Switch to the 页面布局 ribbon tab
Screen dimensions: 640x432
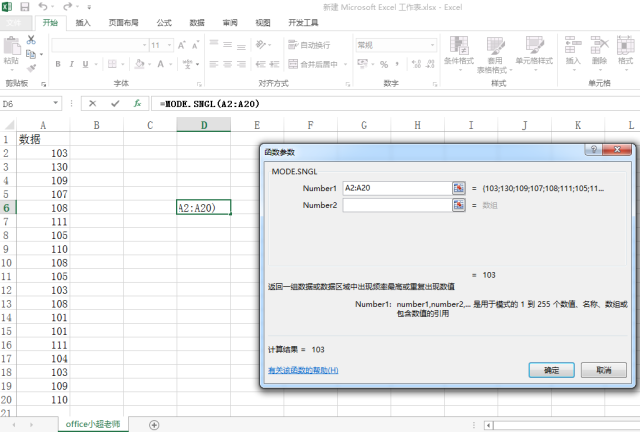coord(123,22)
